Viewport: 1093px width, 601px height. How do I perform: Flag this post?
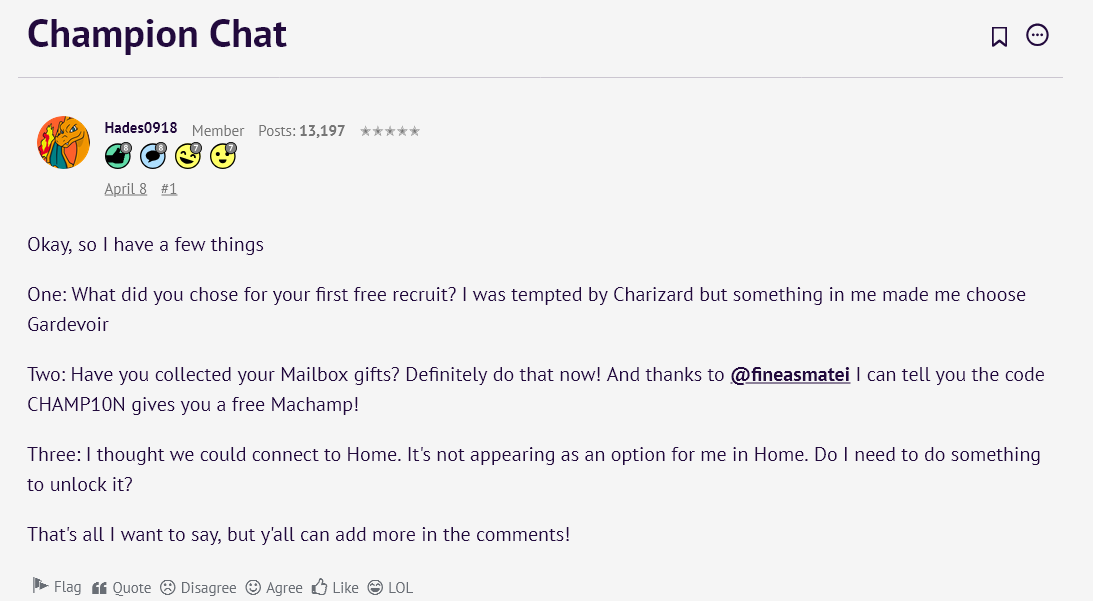(x=57, y=587)
